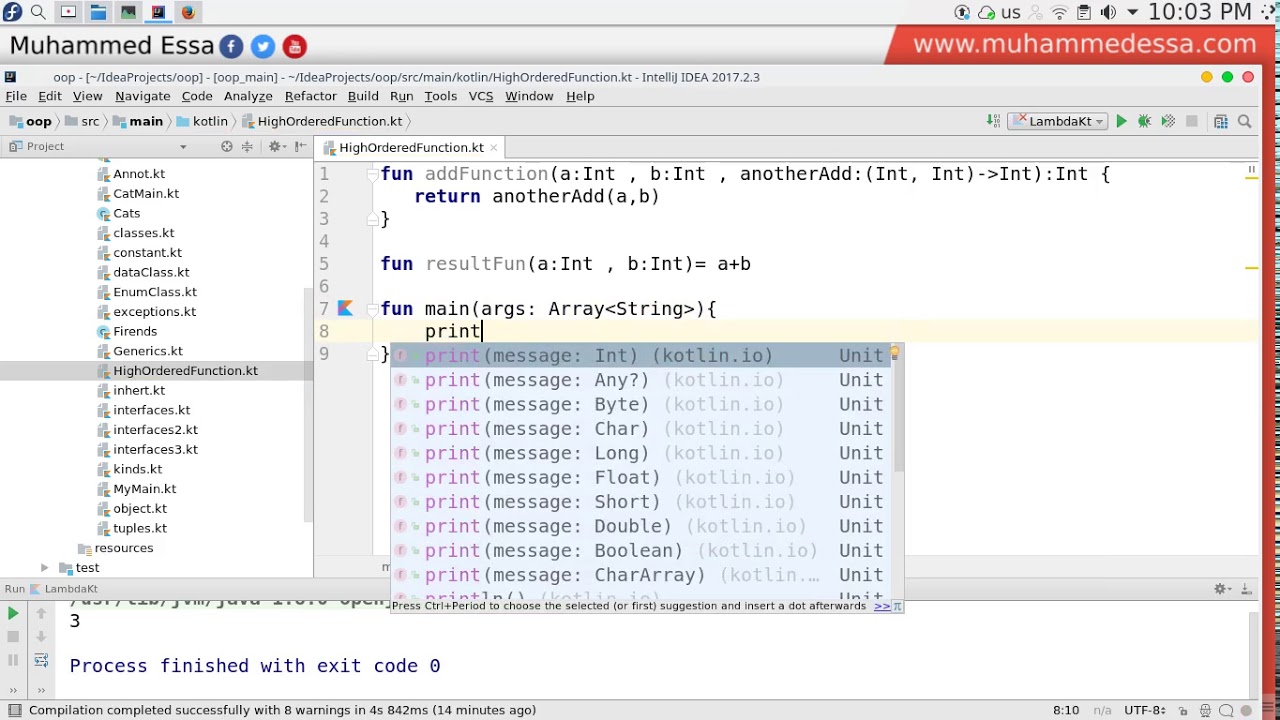Rerun LambdaKt in the Run panel
Image resolution: width=1280 pixels, height=720 pixels.
(13, 613)
